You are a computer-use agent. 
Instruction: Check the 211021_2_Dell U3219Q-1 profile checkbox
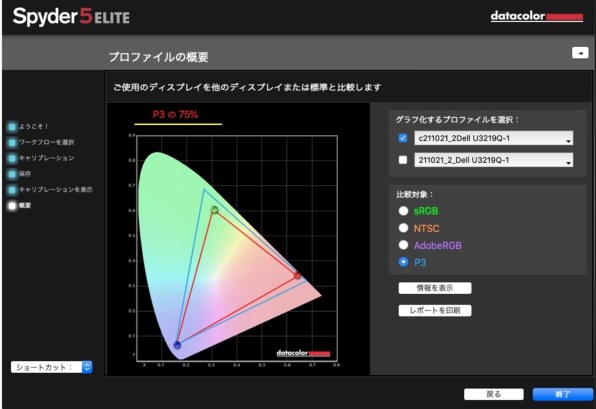click(403, 160)
